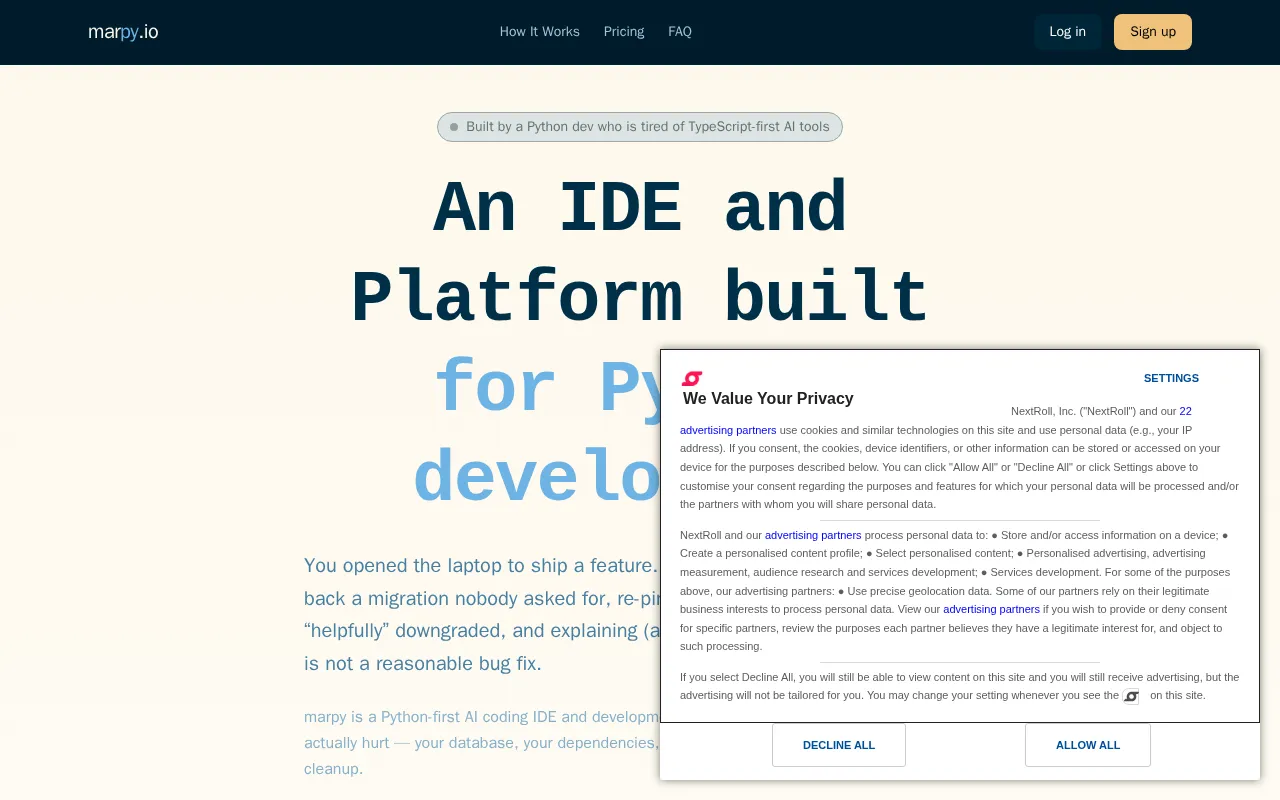Image resolution: width=1280 pixels, height=800 pixels.
Task: Go to How It Works section
Action: (x=540, y=32)
